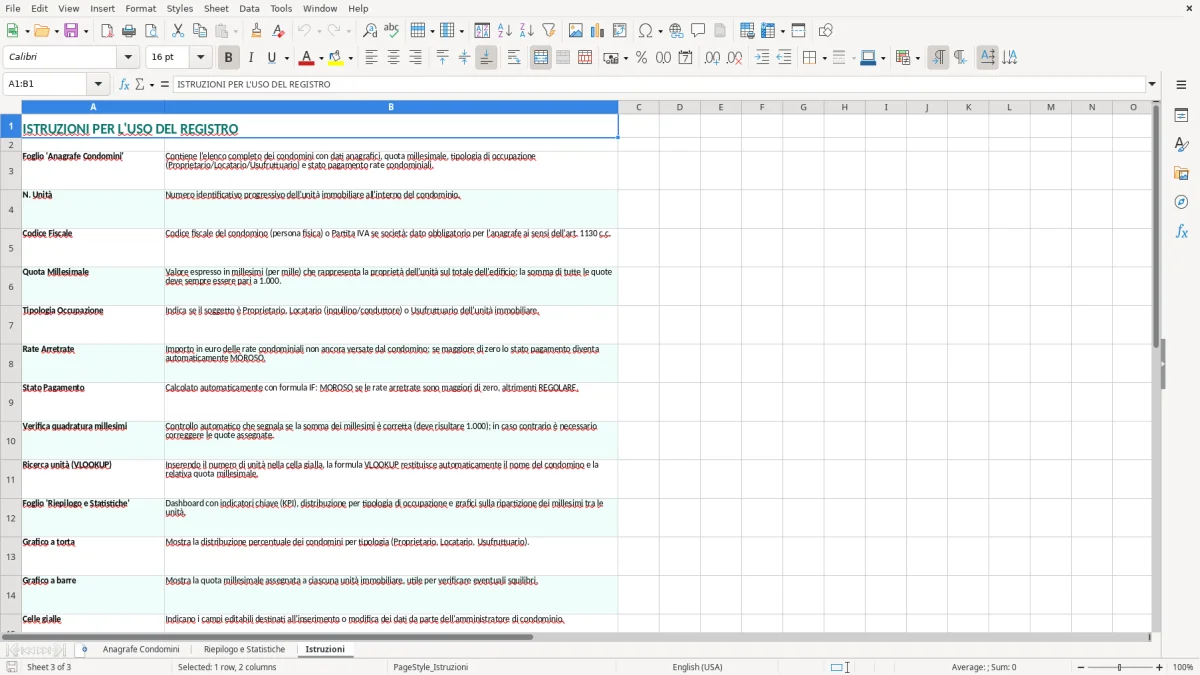This screenshot has height=675, width=1200.
Task: Click the AutoFilter funnel icon
Action: coord(549,31)
